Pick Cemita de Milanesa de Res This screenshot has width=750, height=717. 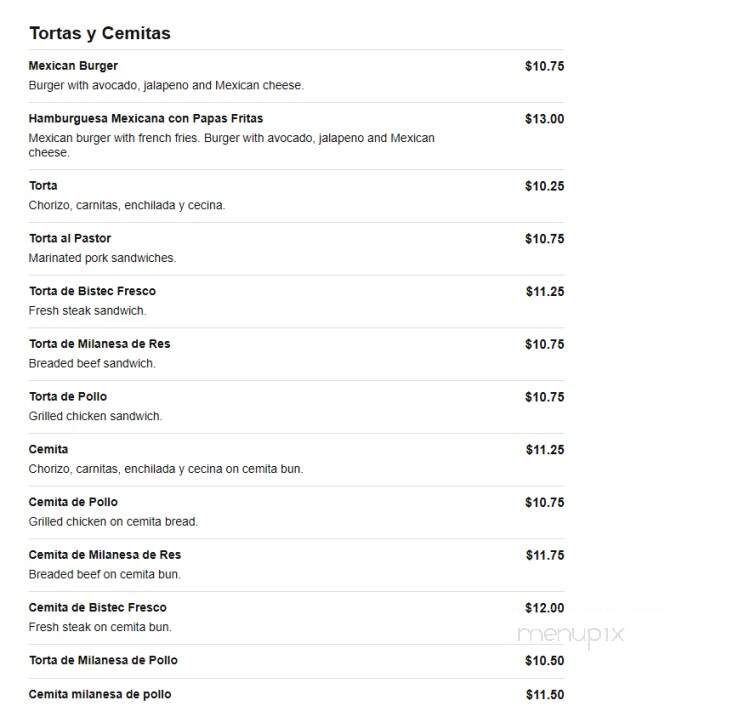(x=105, y=554)
